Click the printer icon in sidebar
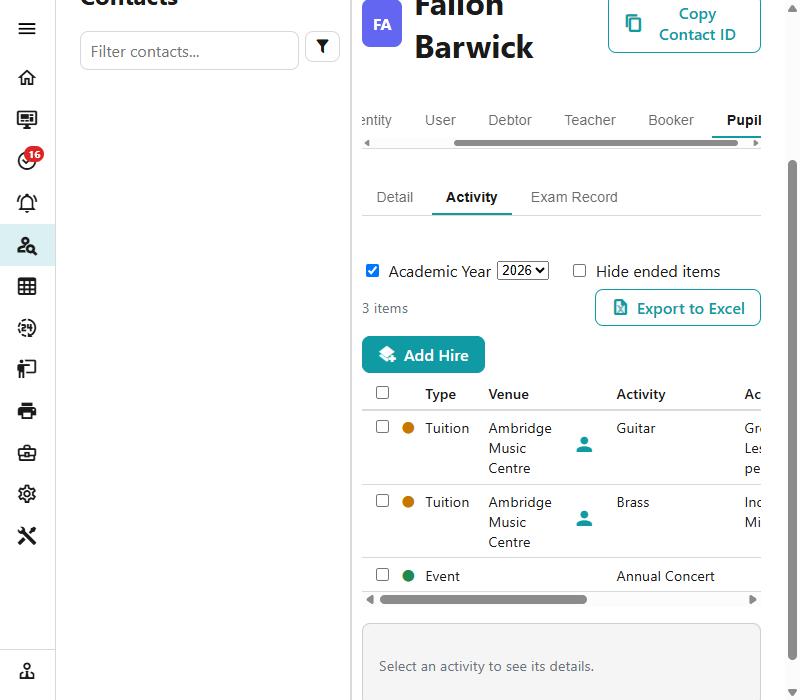This screenshot has height=700, width=800. tap(27, 411)
